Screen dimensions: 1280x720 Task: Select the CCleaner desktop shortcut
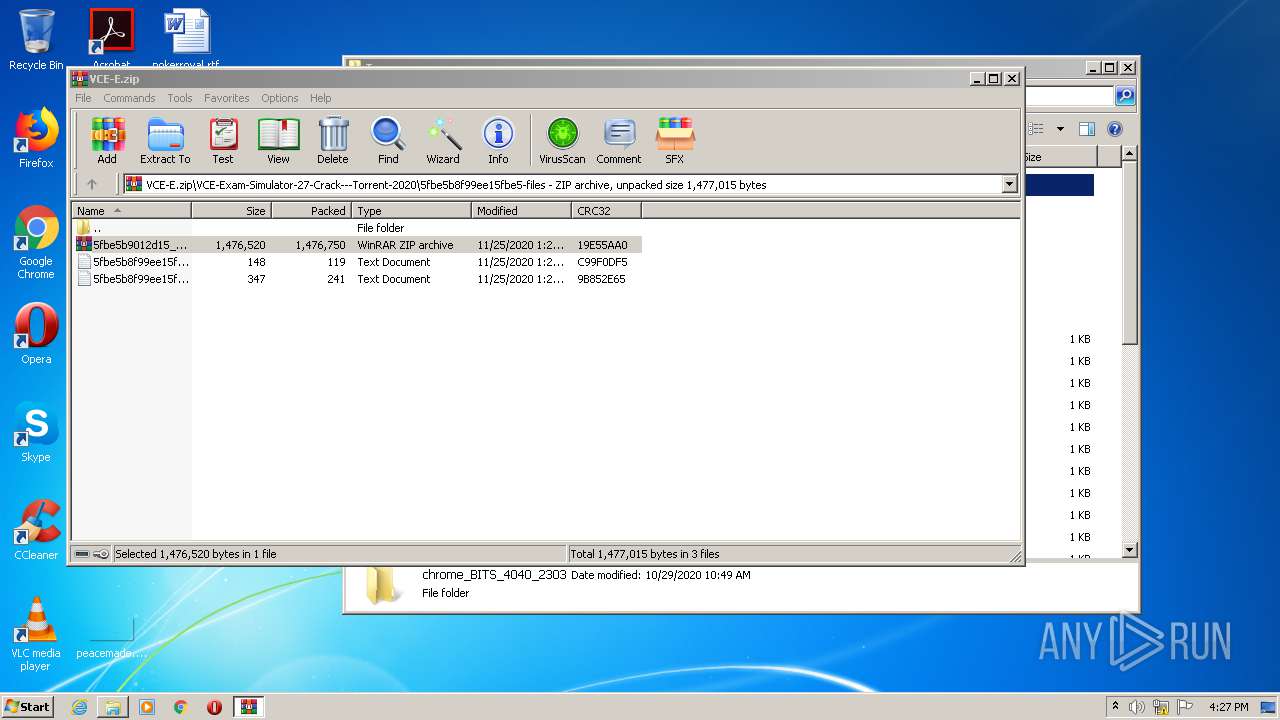click(36, 530)
